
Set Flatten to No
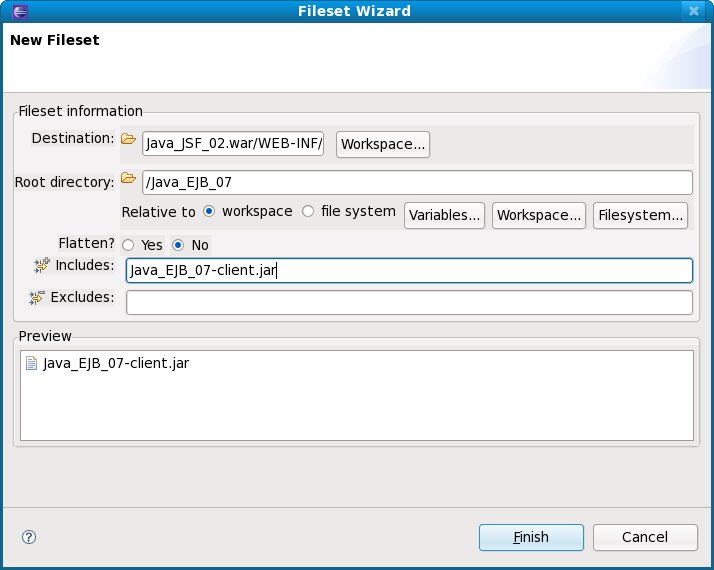(x=178, y=245)
